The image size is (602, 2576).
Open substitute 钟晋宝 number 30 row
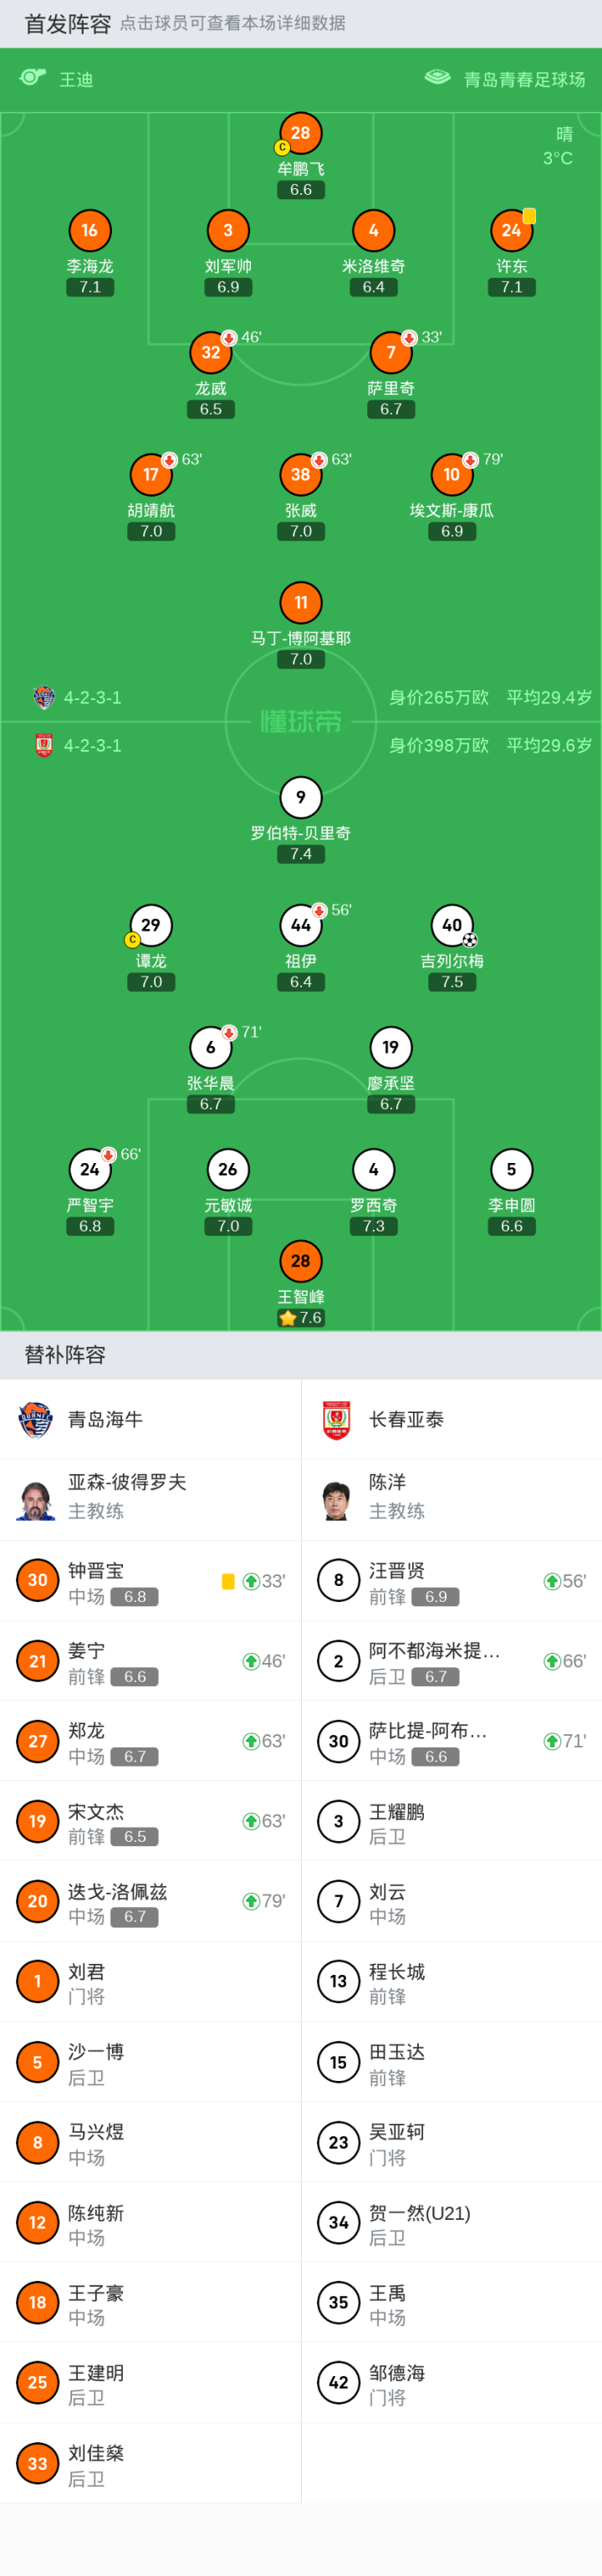[x=150, y=1580]
